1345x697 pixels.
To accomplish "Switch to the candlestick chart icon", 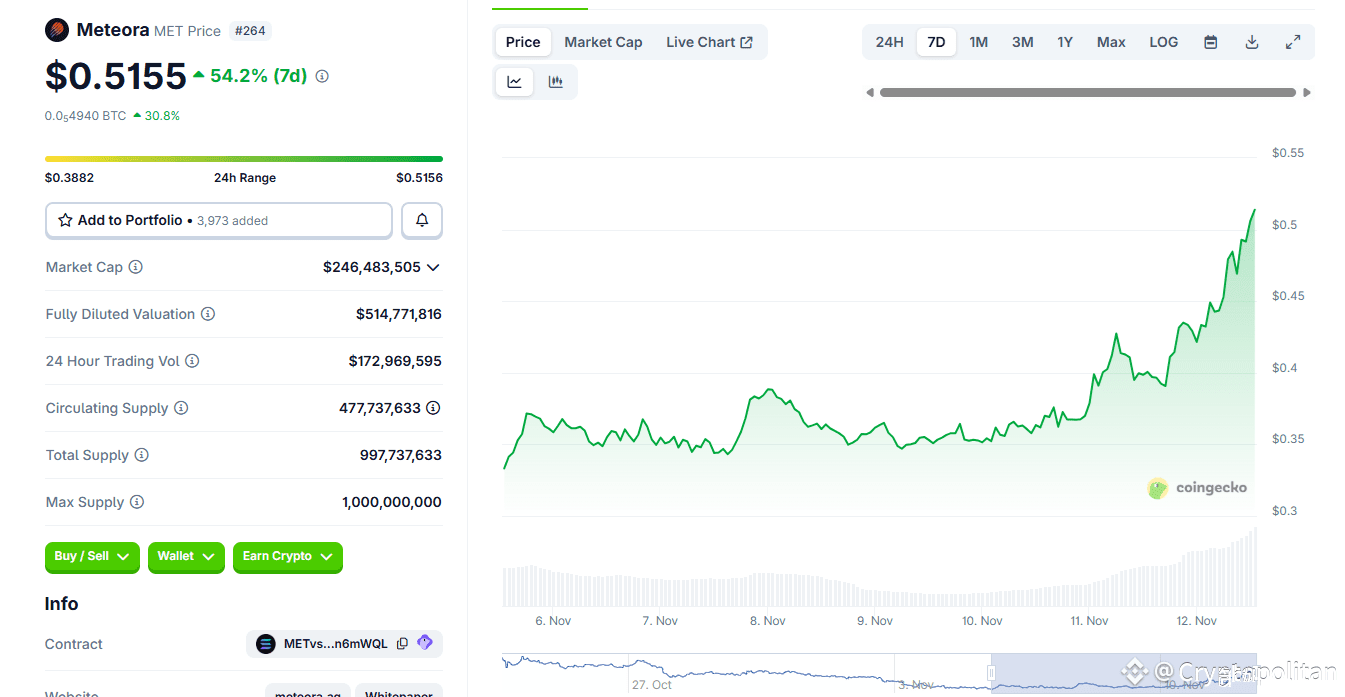I will coord(556,81).
